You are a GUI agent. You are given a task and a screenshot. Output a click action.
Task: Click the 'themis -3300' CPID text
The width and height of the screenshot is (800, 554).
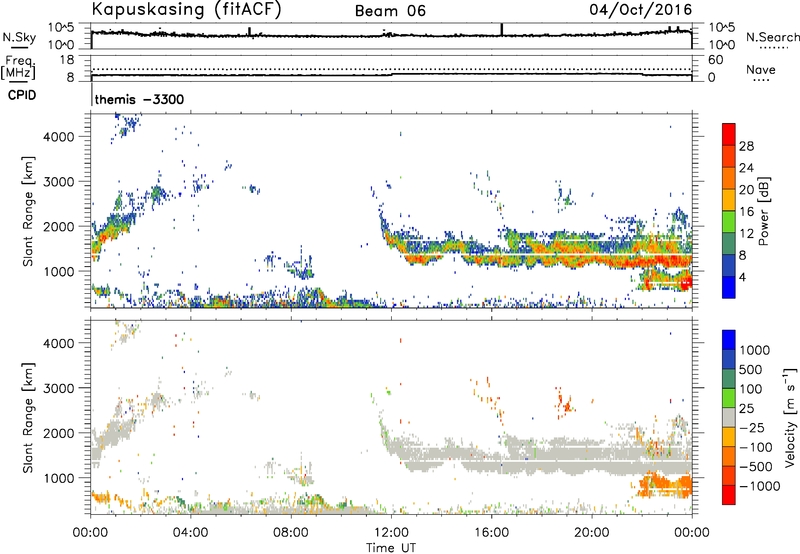[139, 99]
